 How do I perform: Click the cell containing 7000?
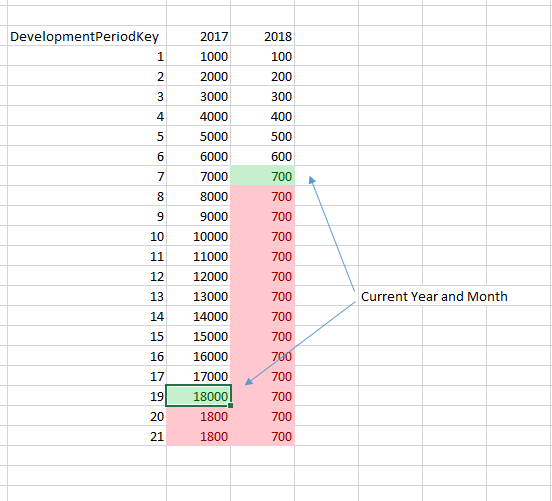click(x=199, y=176)
